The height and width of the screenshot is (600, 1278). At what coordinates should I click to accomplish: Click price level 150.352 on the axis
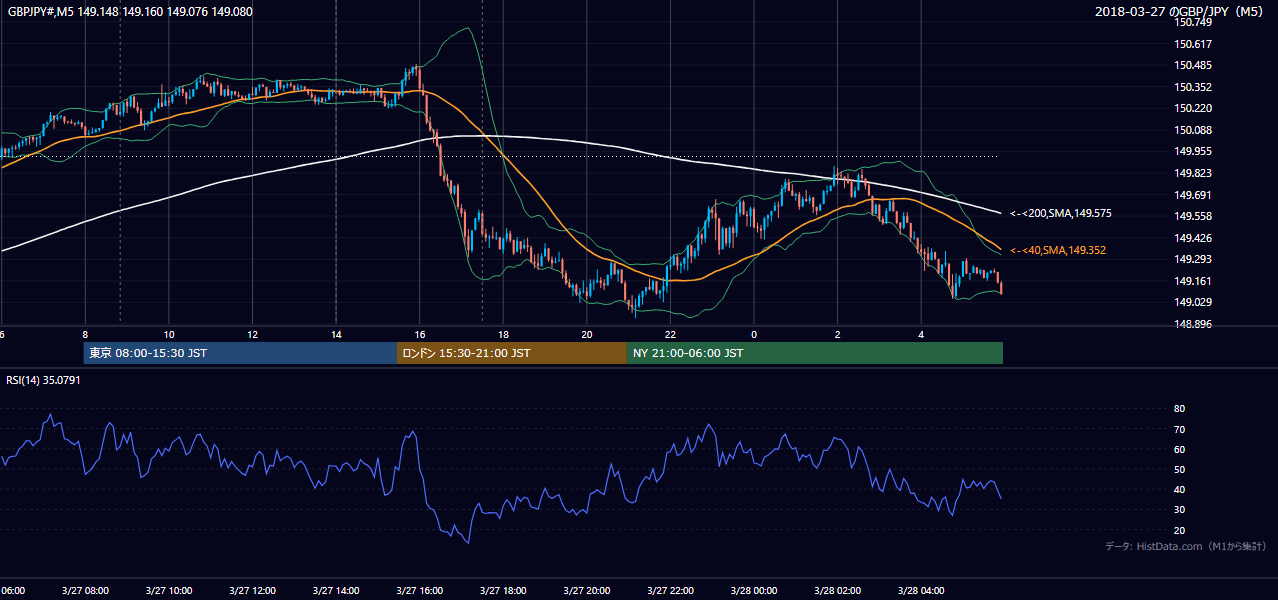coord(1195,87)
